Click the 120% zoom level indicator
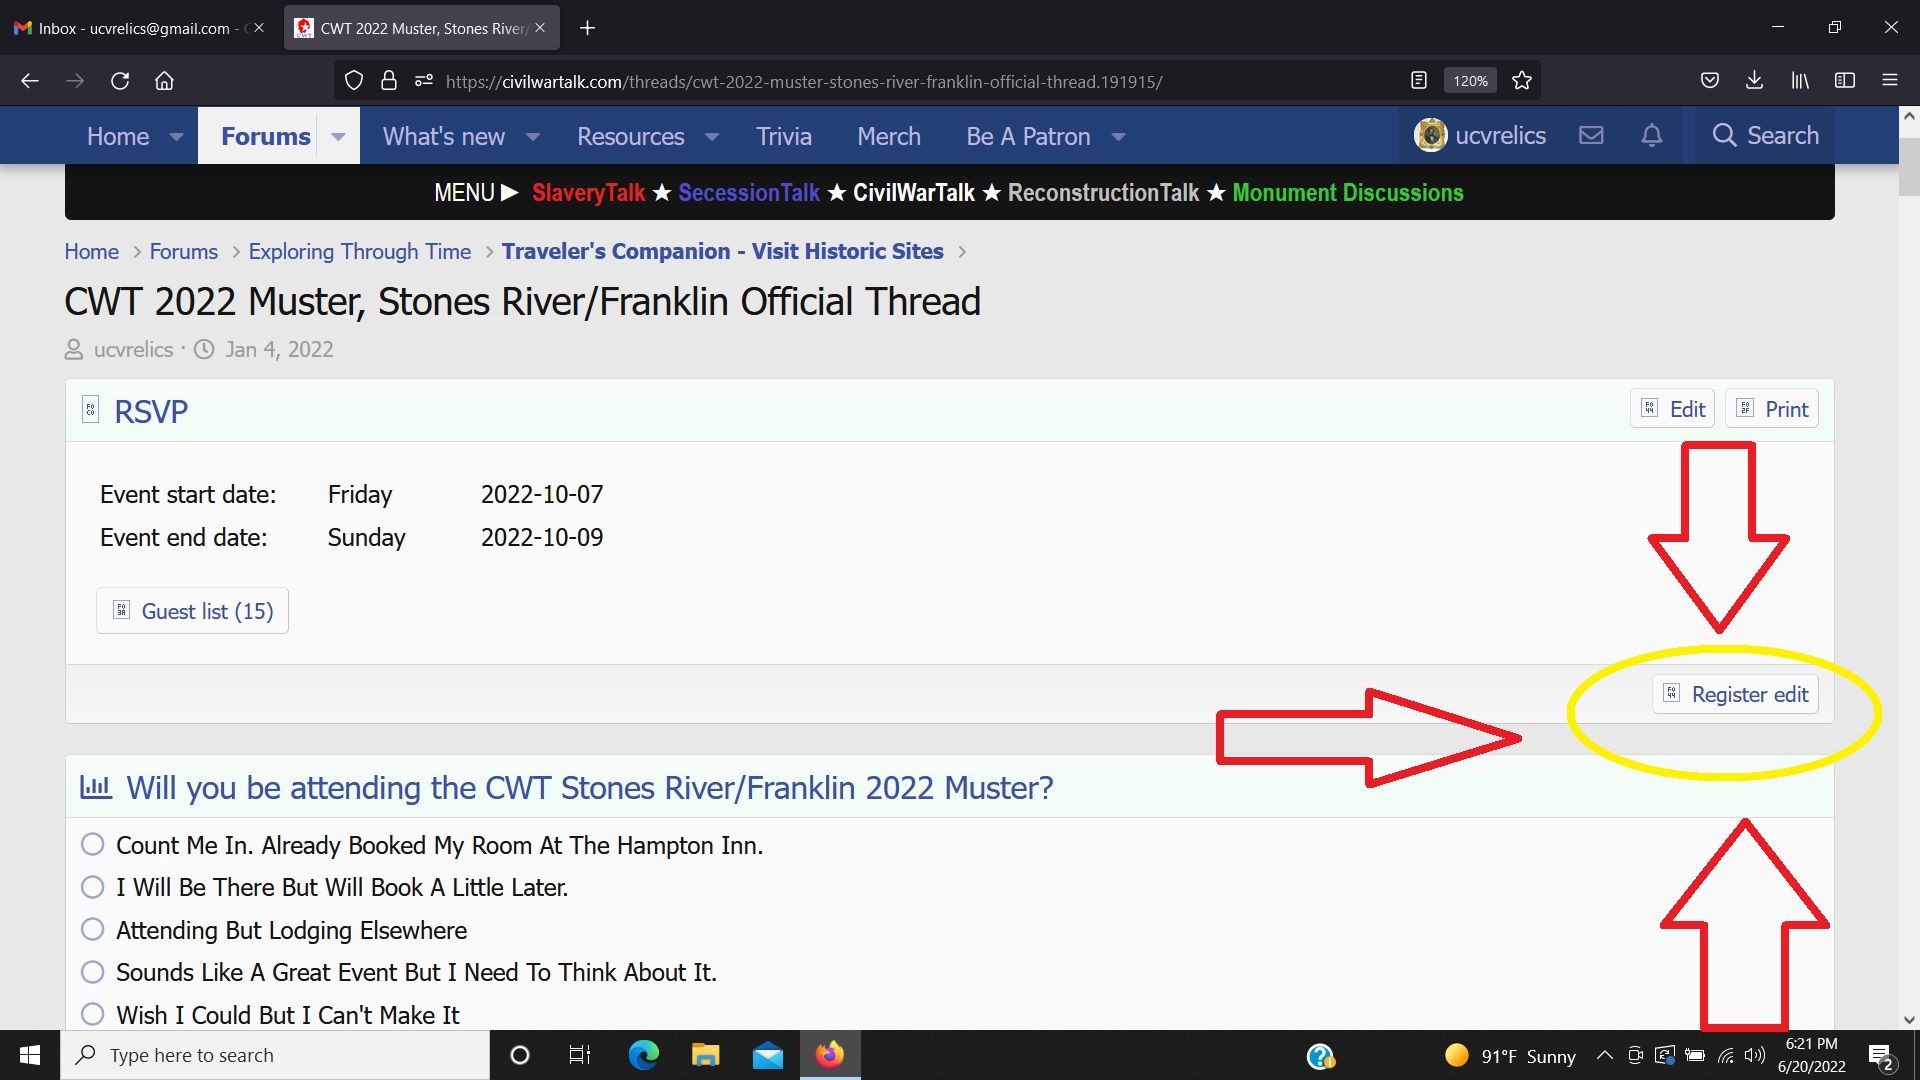Screen dimensions: 1920x1080 tap(1470, 81)
